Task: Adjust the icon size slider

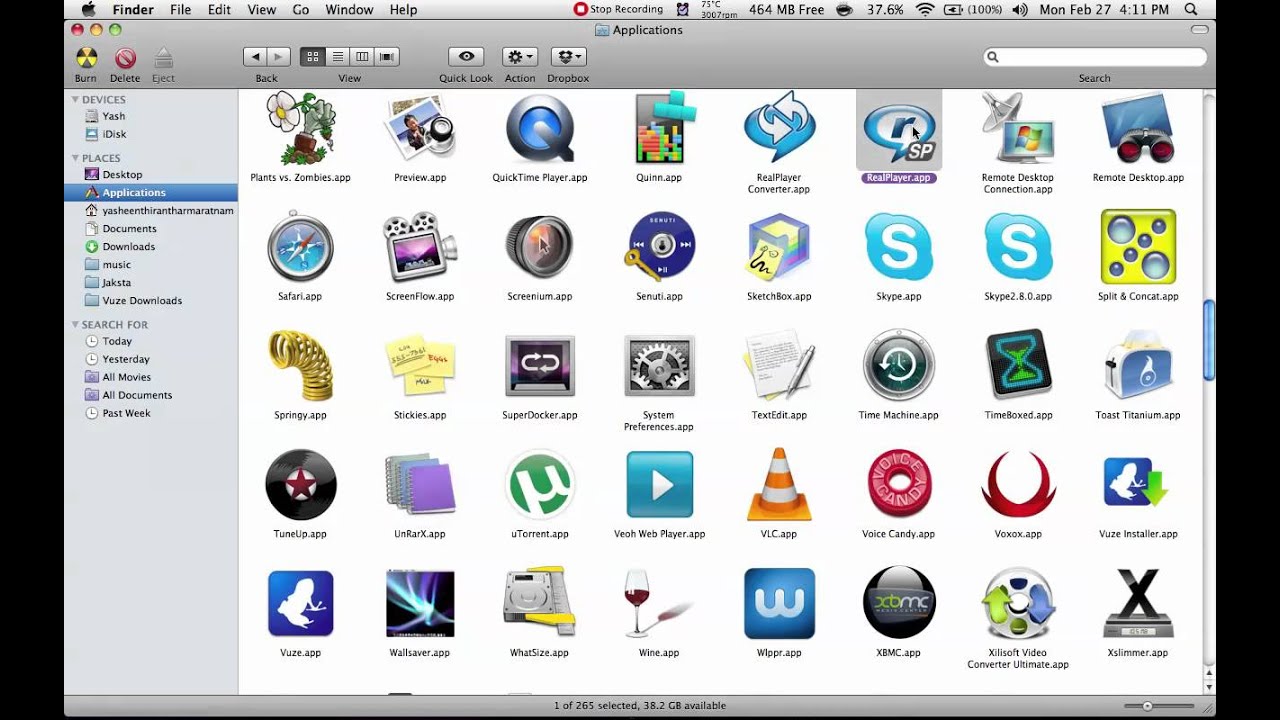Action: click(1147, 706)
